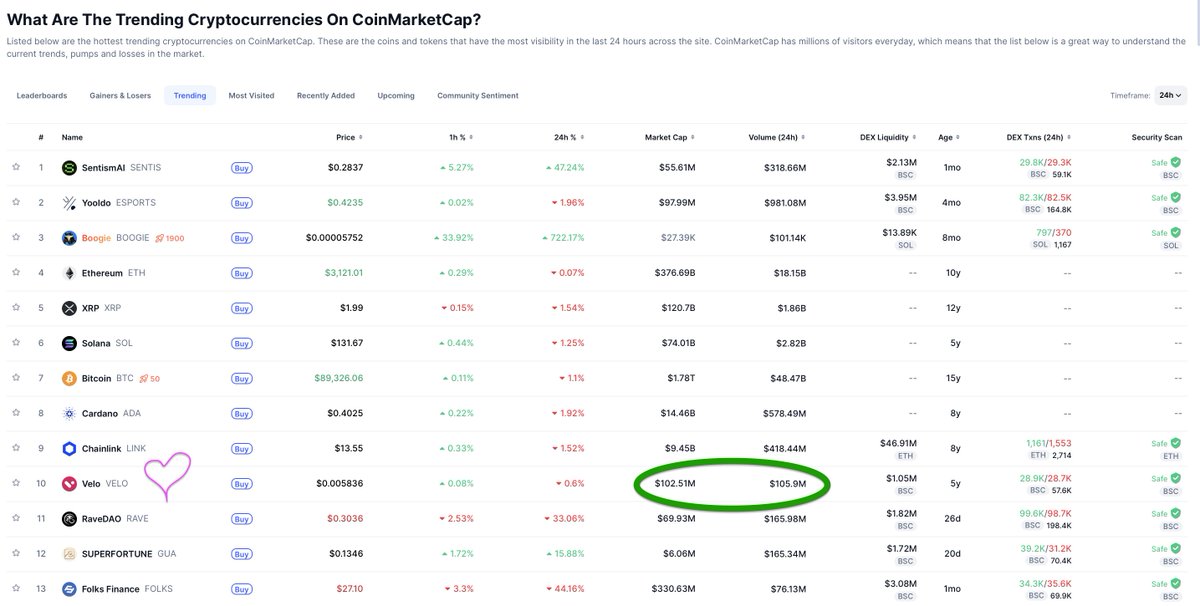Screen dimensions: 1200x606
Task: Click the XRP coin logo
Action: [69, 308]
